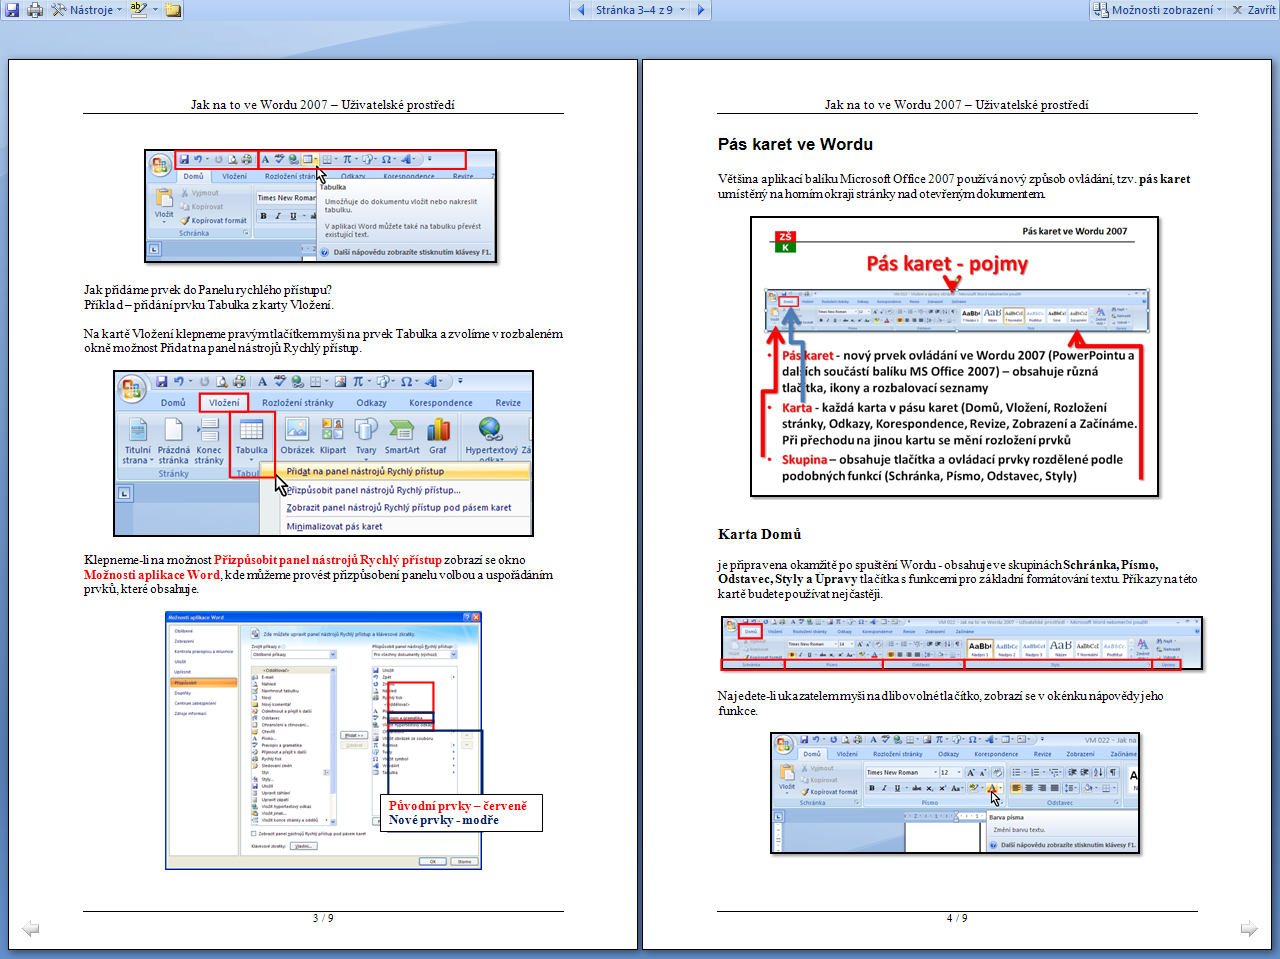
Task: Go to previous screen with top left arrow
Action: click(x=581, y=10)
